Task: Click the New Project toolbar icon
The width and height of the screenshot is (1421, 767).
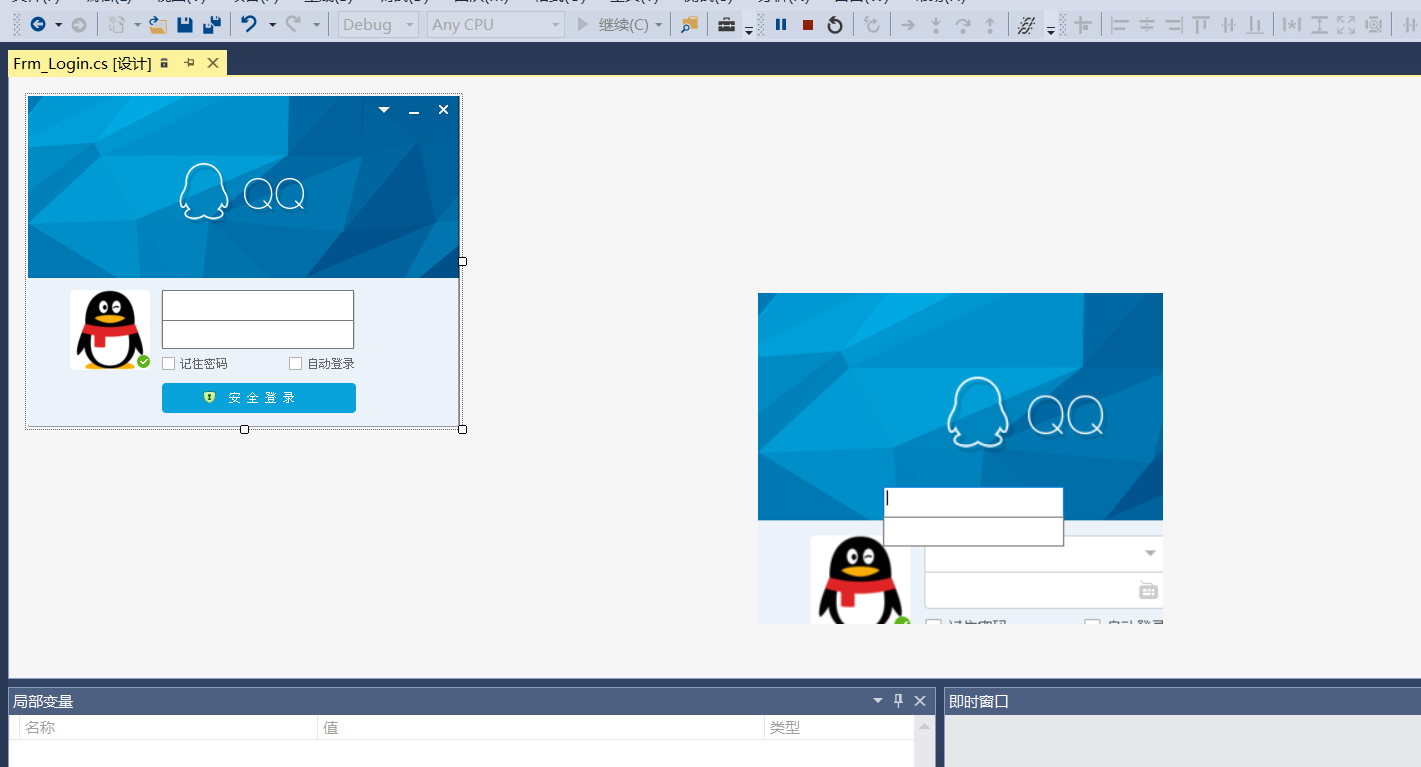Action: [117, 25]
